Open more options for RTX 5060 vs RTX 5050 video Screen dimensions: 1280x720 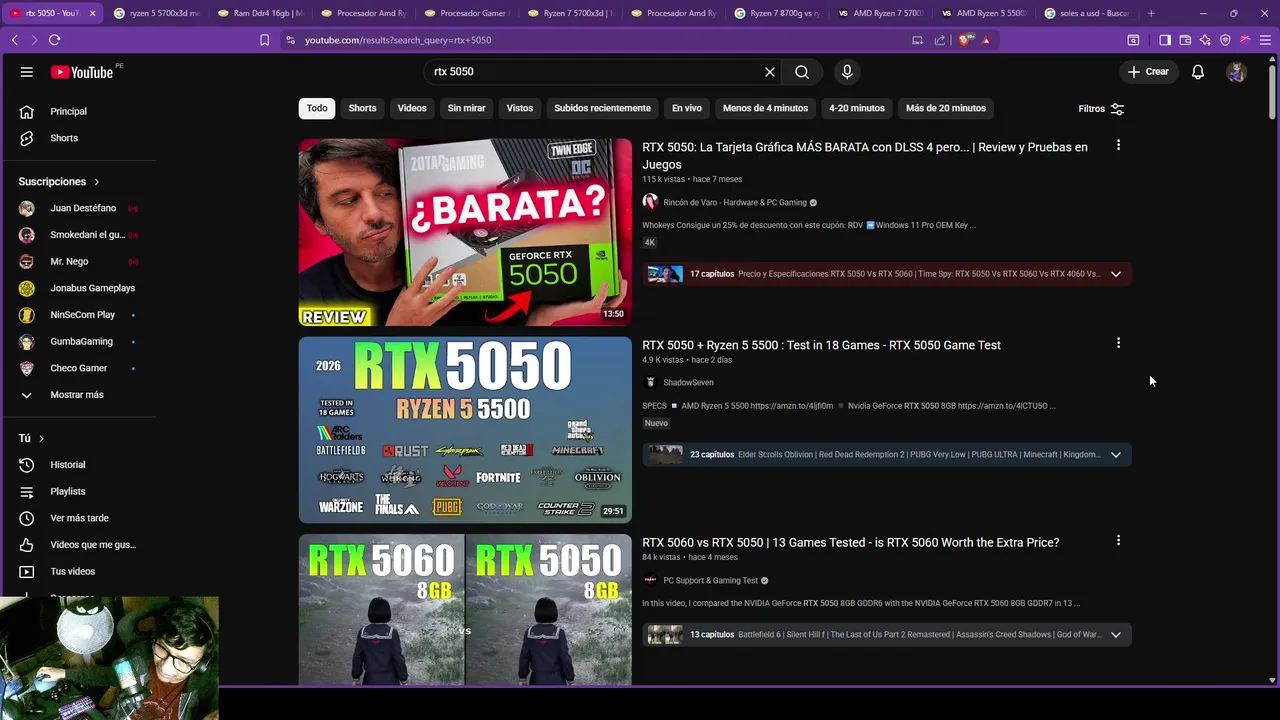[1118, 541]
